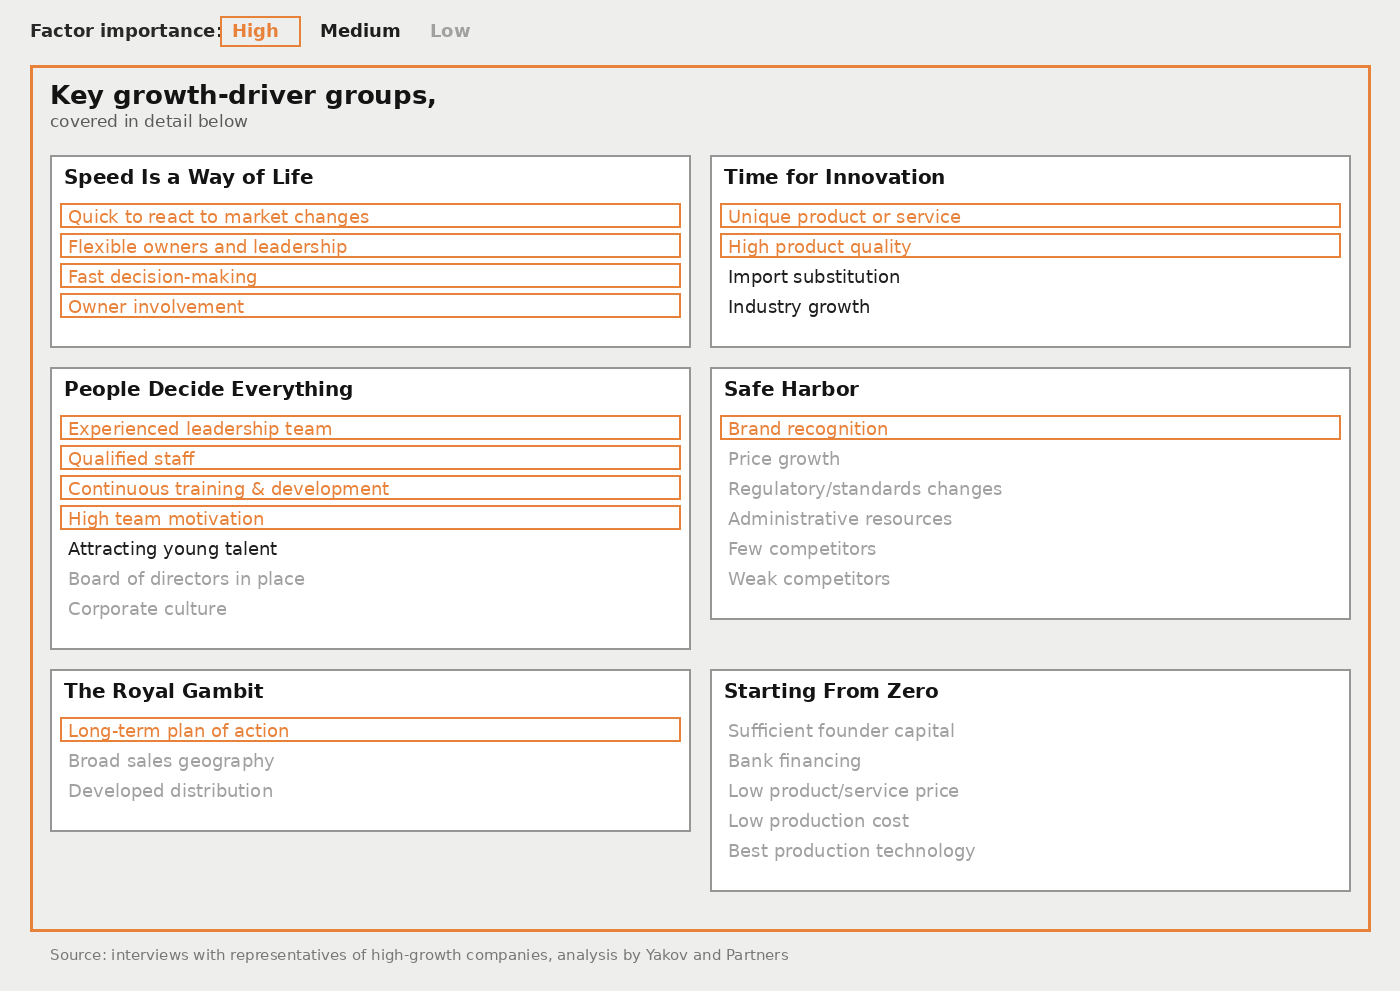Select 'Fast decision-making' factor

pyautogui.click(x=370, y=276)
